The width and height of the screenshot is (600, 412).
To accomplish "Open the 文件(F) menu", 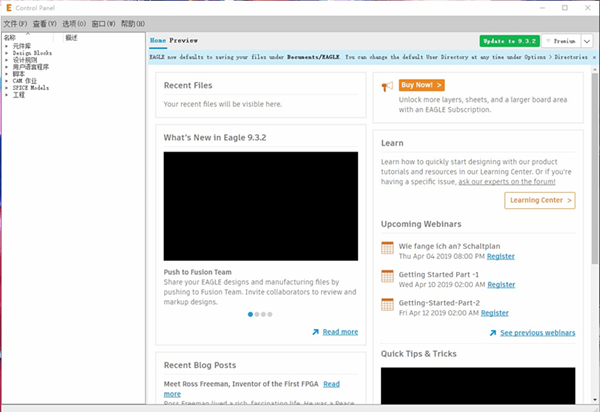I will [x=15, y=24].
